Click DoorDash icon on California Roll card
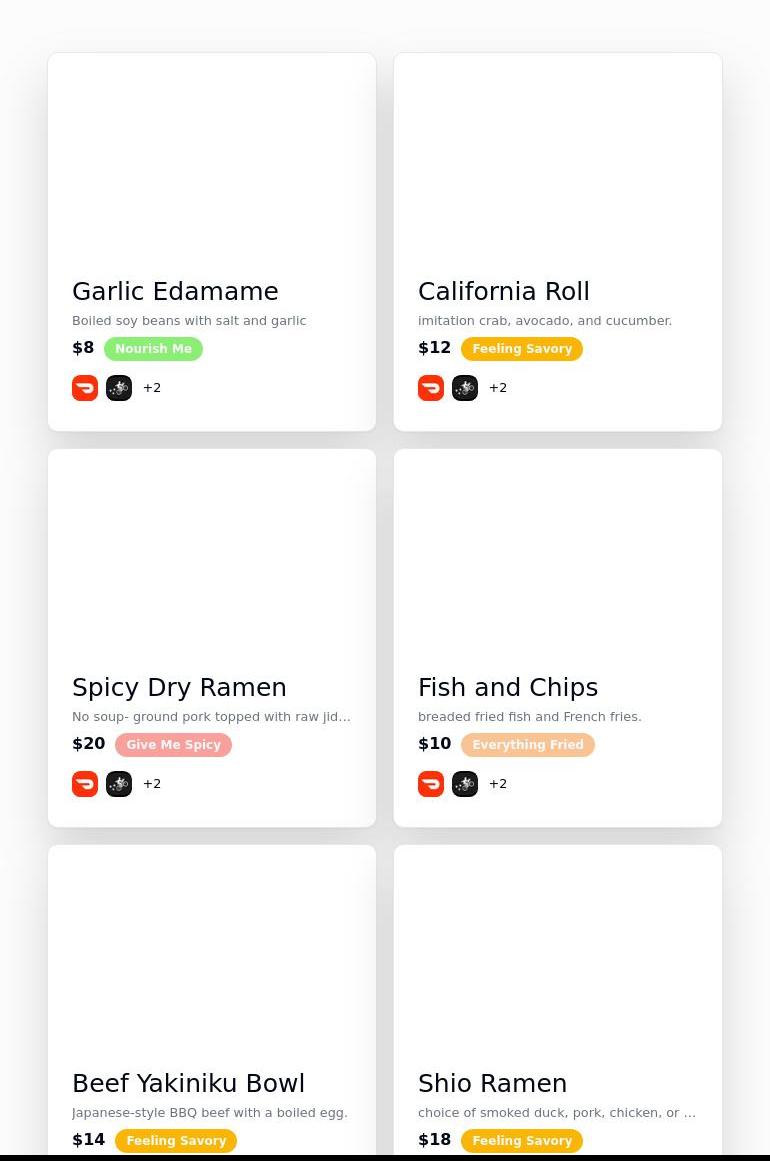 click(x=431, y=388)
